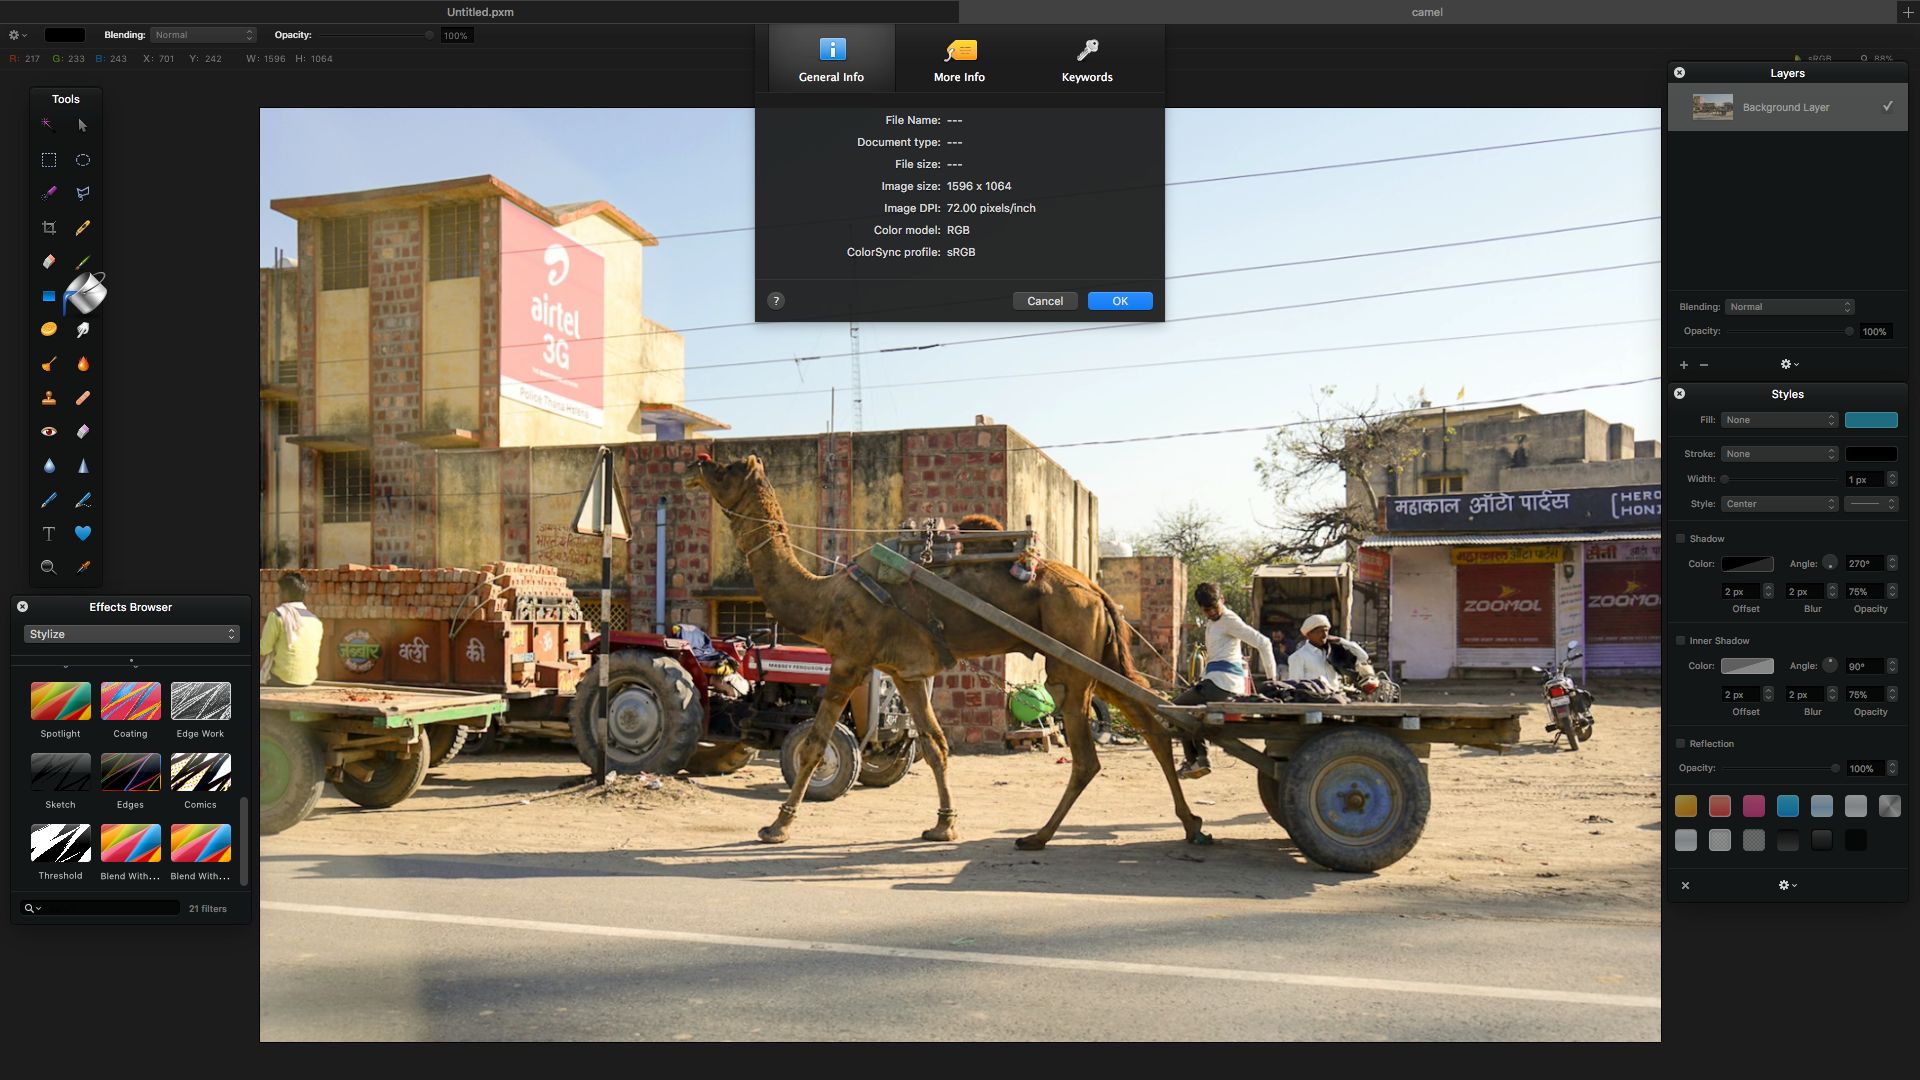This screenshot has width=1920, height=1080.
Task: Select the Red Eye tool
Action: pyautogui.click(x=48, y=432)
